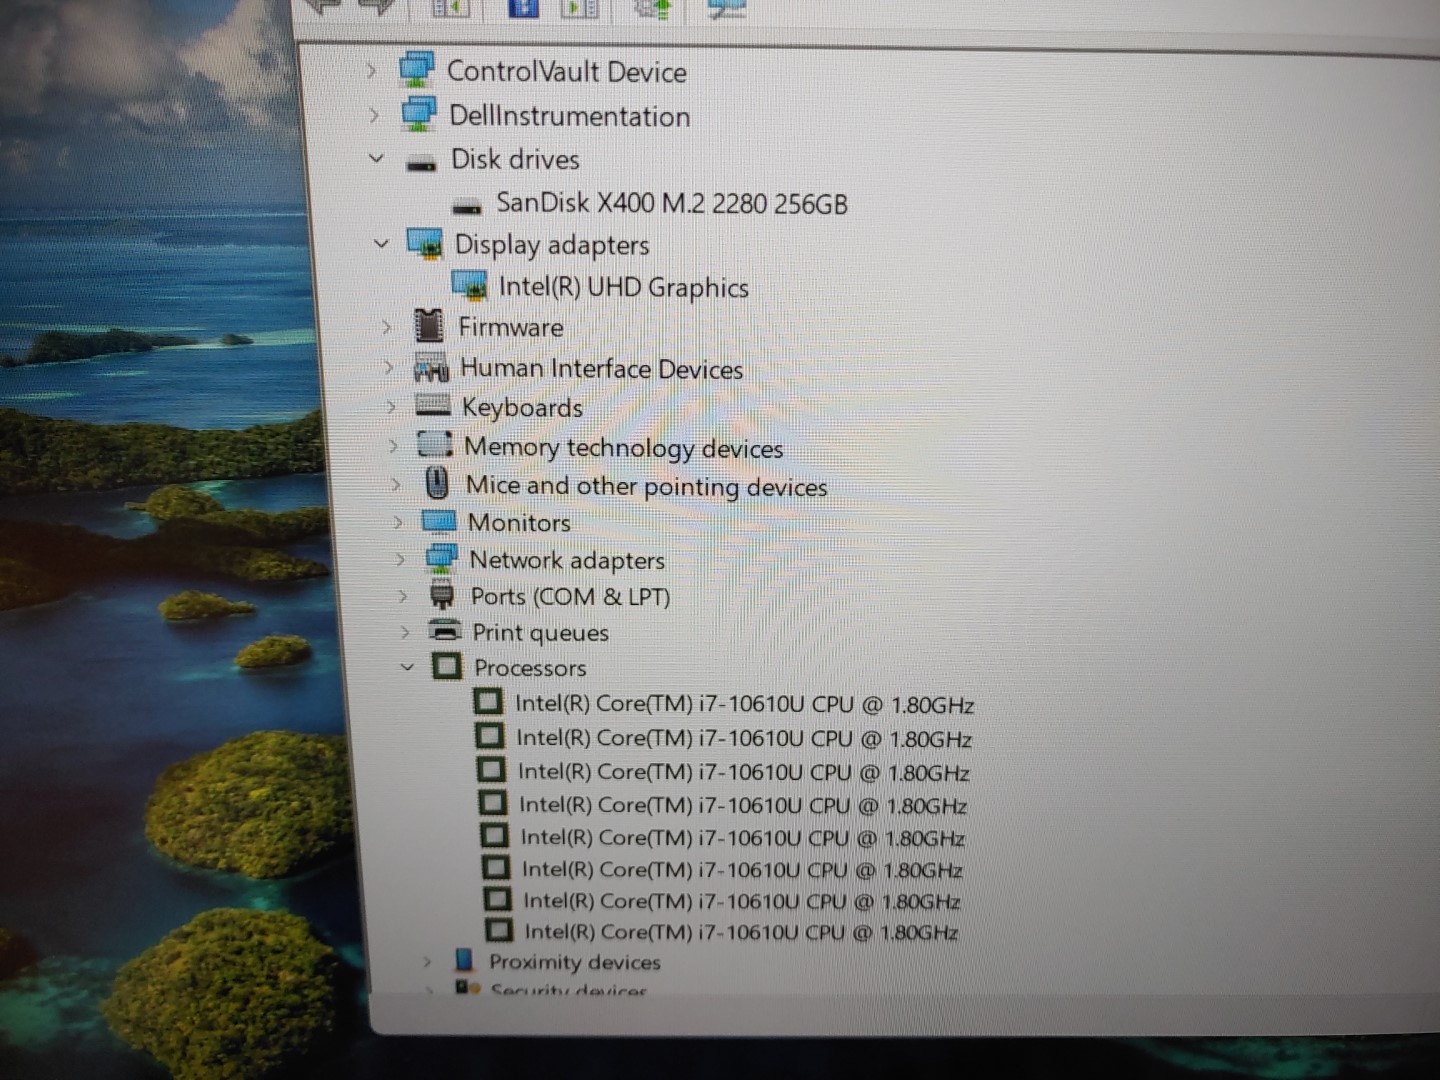Expand the Ports (COM & LPT) node
The image size is (1440, 1080).
tap(402, 596)
